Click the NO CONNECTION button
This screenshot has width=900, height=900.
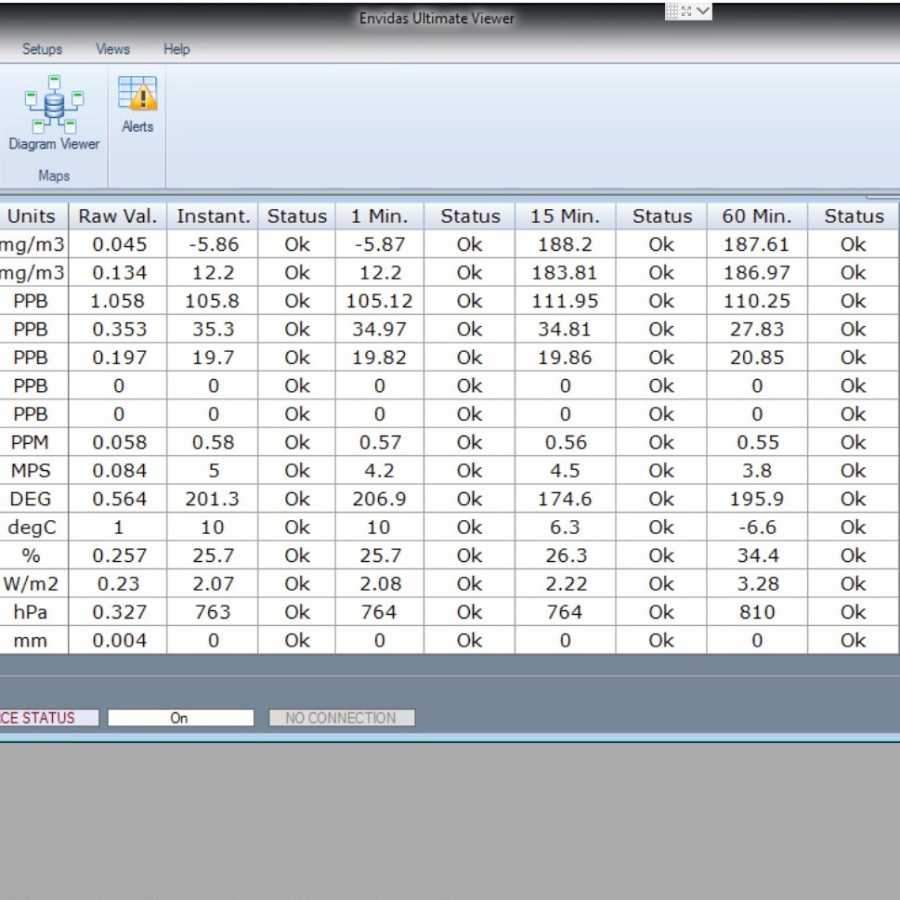(341, 718)
